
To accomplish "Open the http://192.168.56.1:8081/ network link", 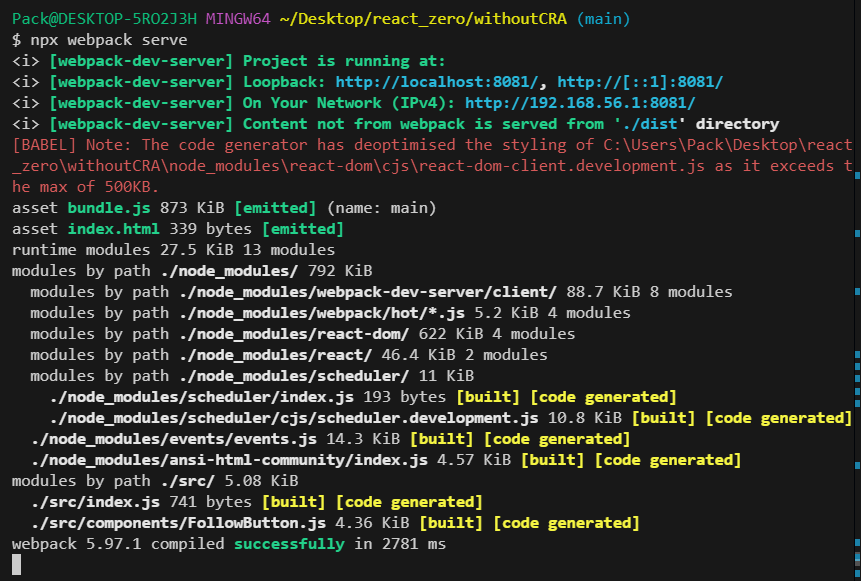I will [580, 103].
